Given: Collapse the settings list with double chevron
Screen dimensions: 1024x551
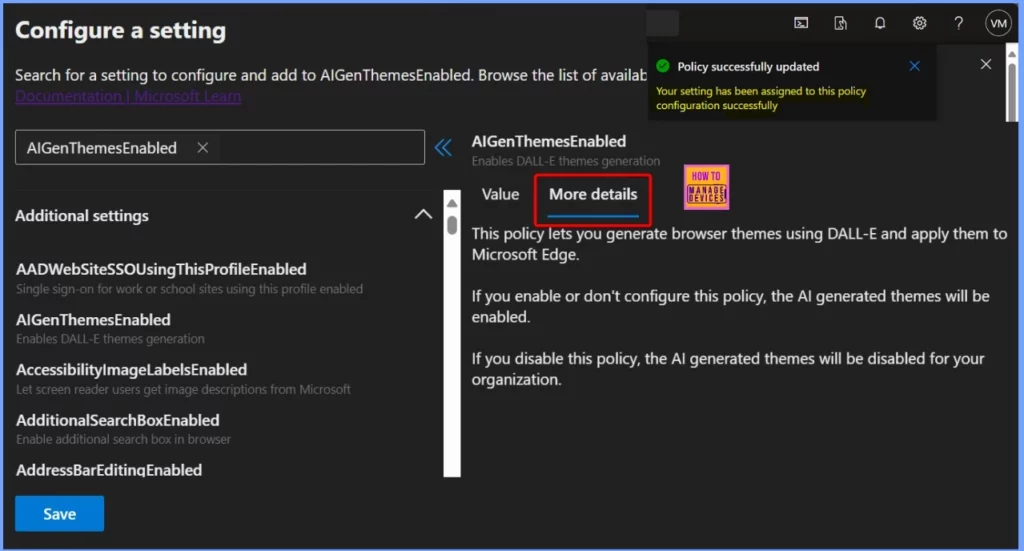Looking at the screenshot, I should pos(443,148).
